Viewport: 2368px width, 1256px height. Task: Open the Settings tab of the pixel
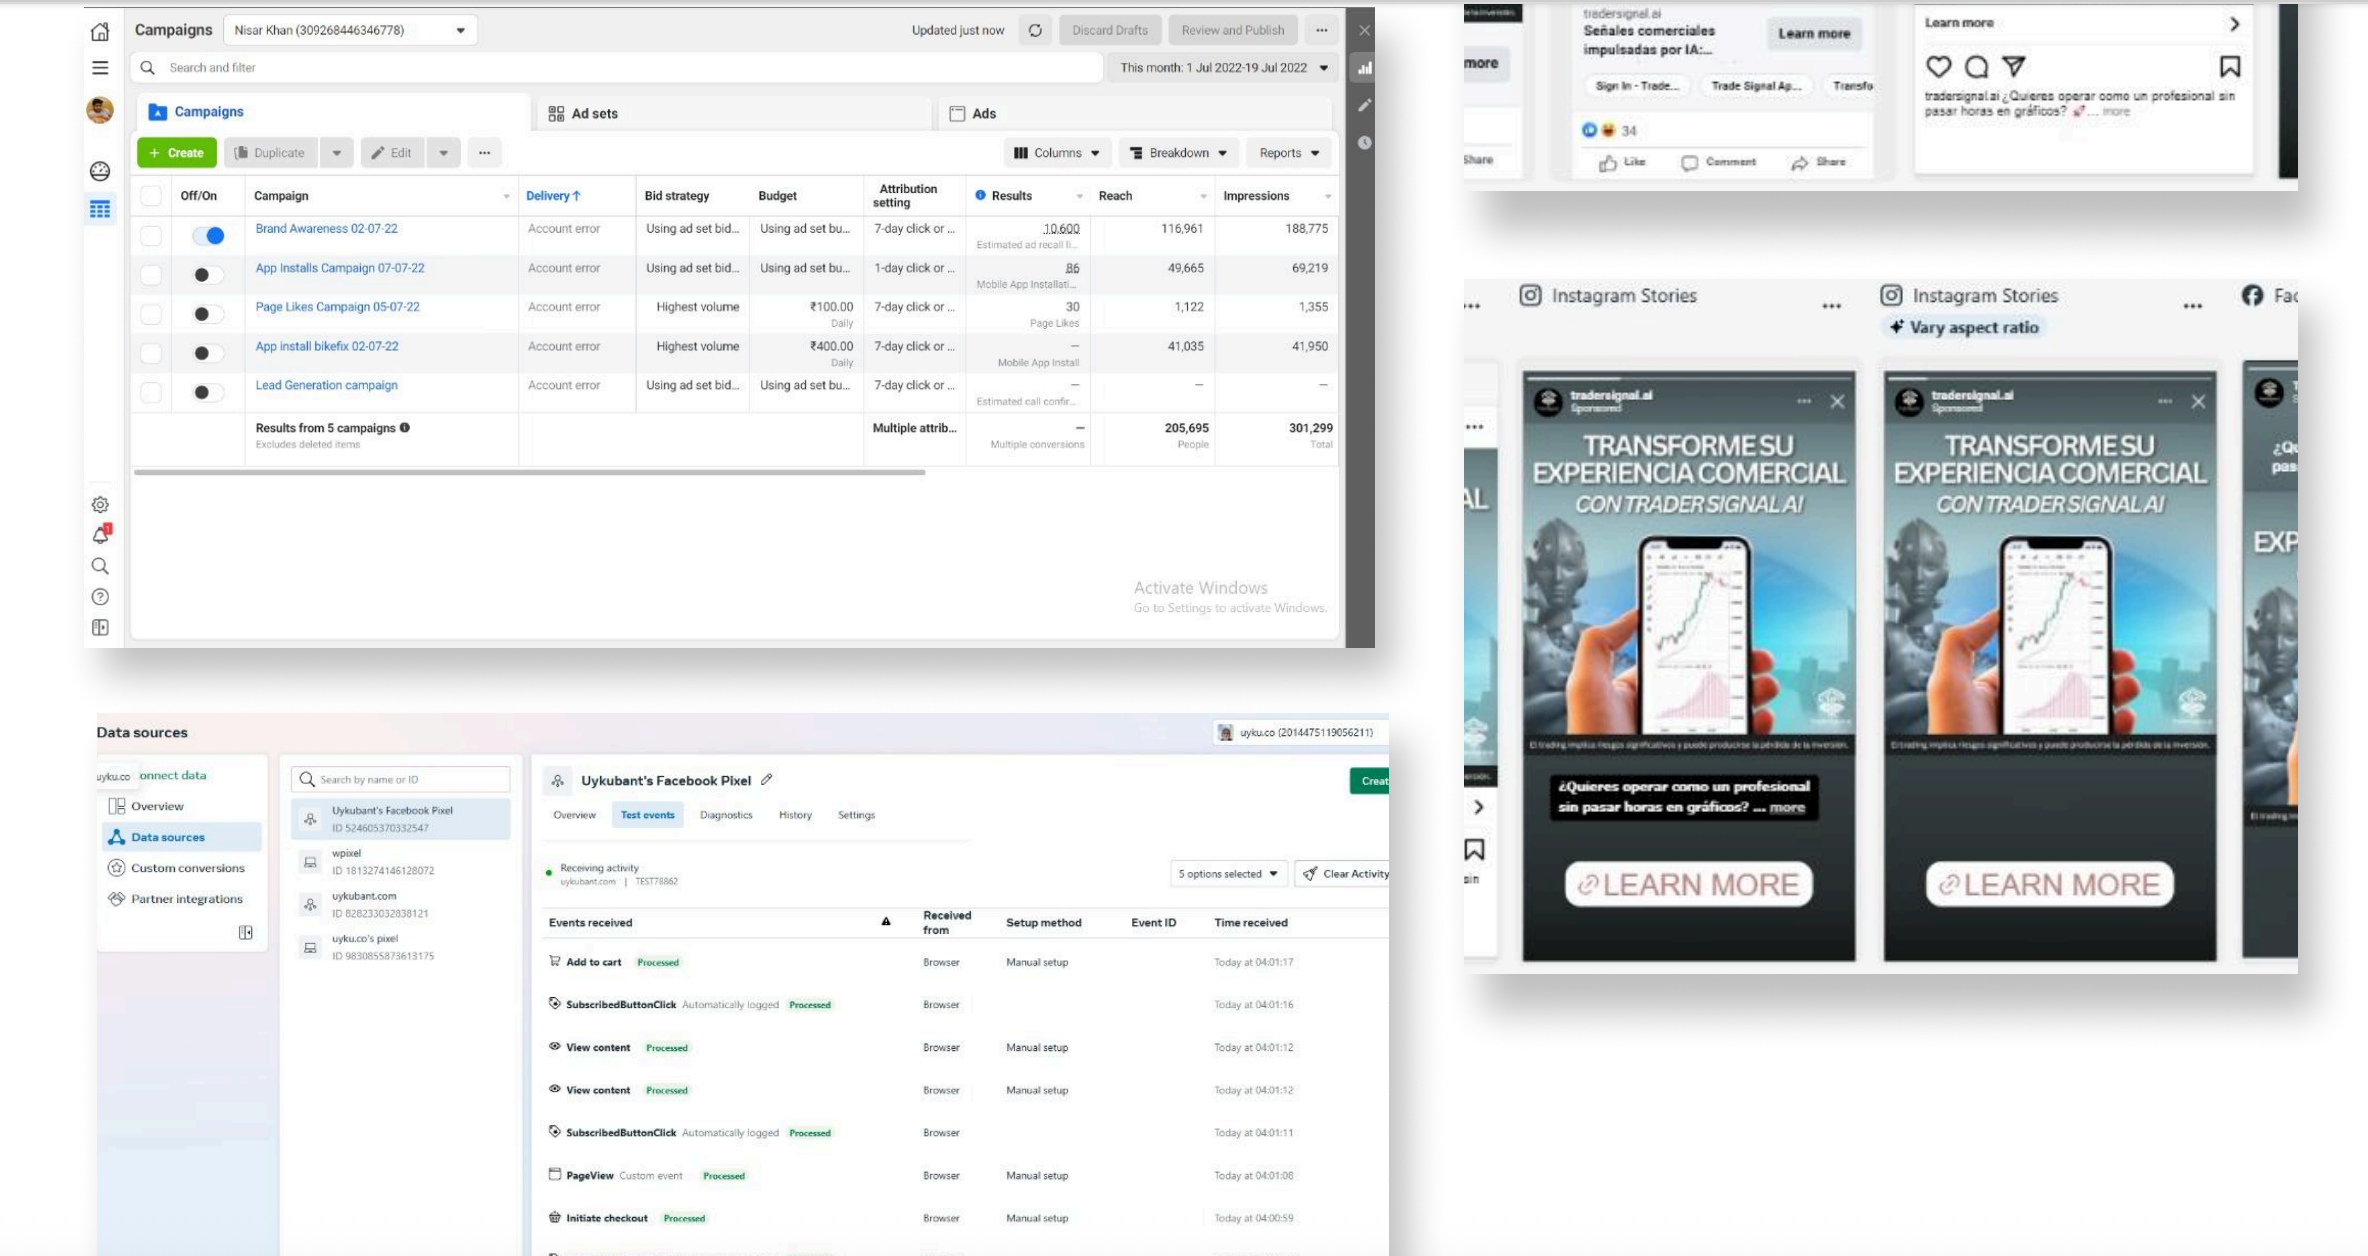coord(856,815)
